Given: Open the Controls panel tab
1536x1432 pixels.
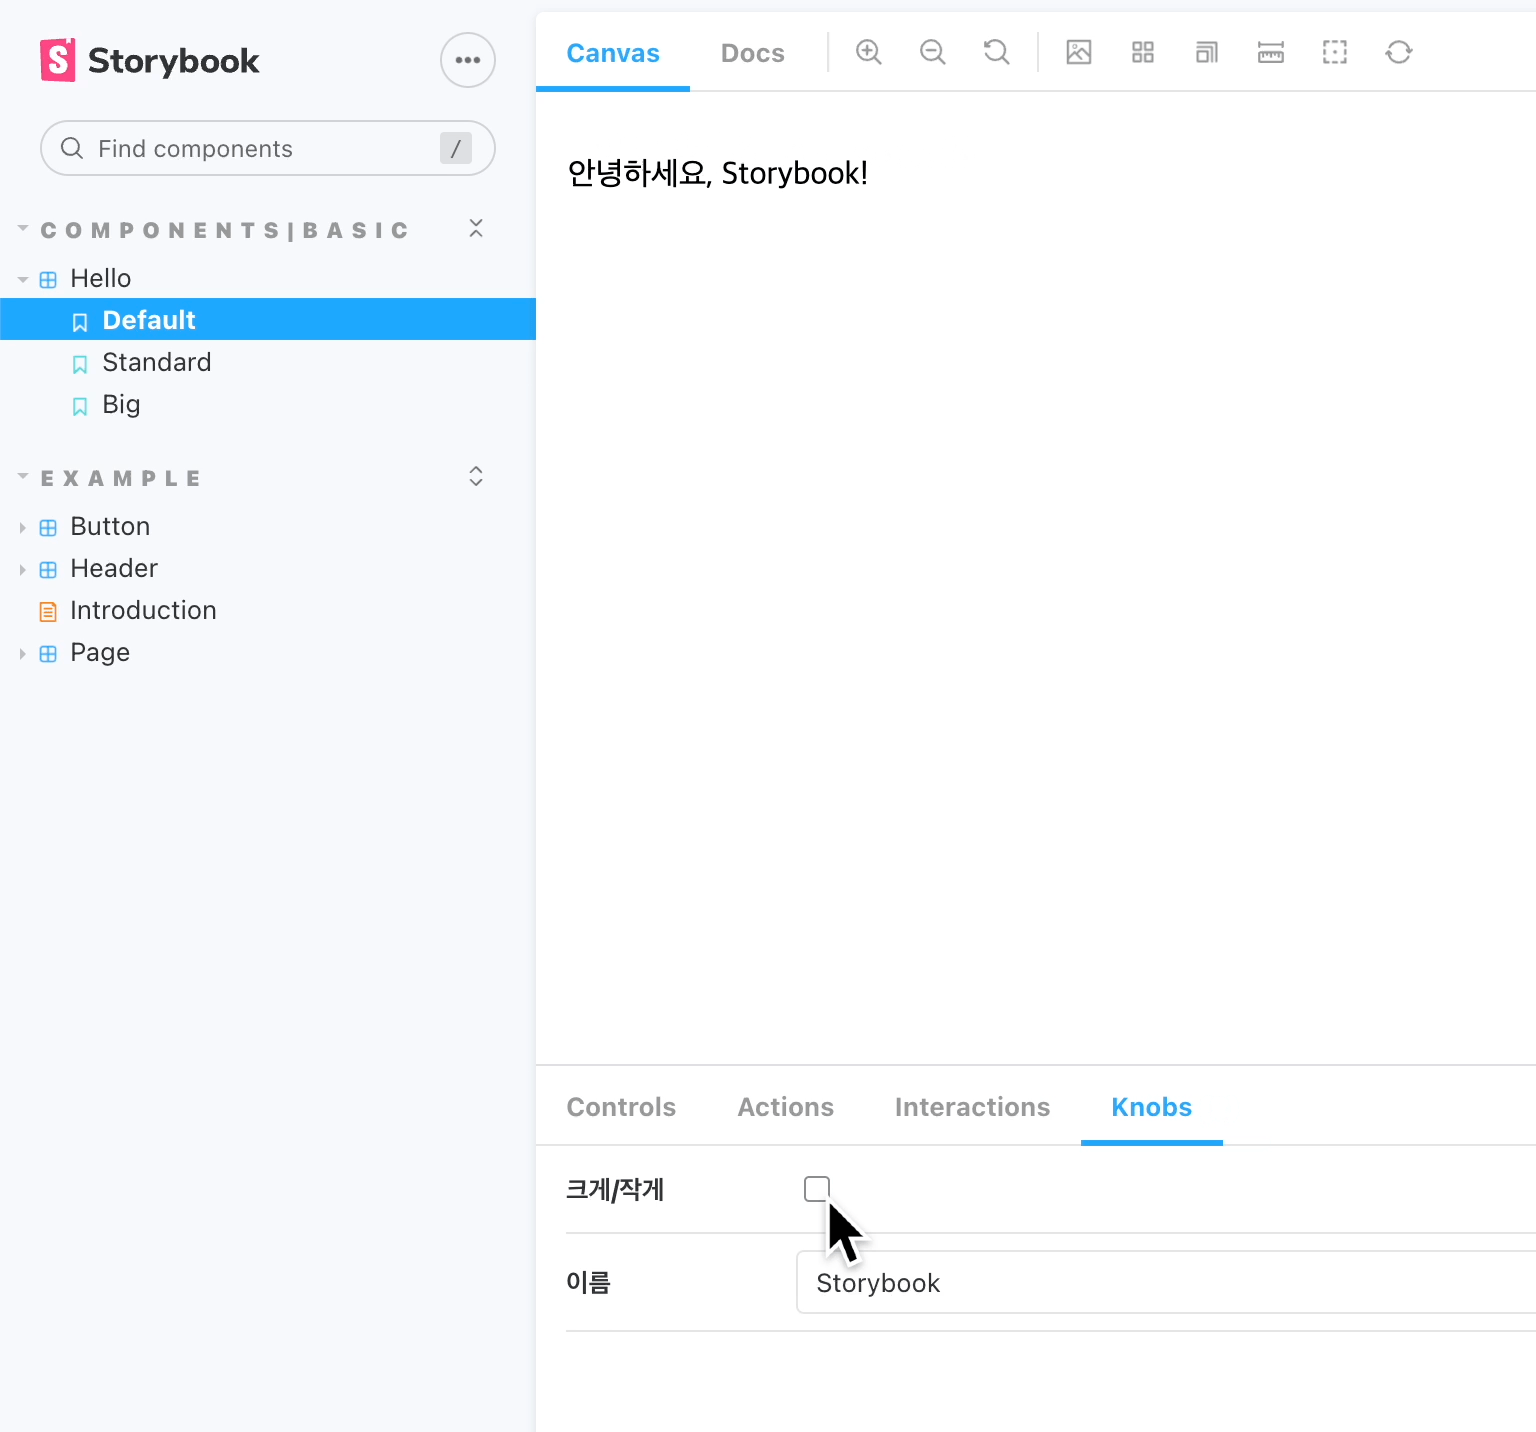Looking at the screenshot, I should tap(621, 1107).
